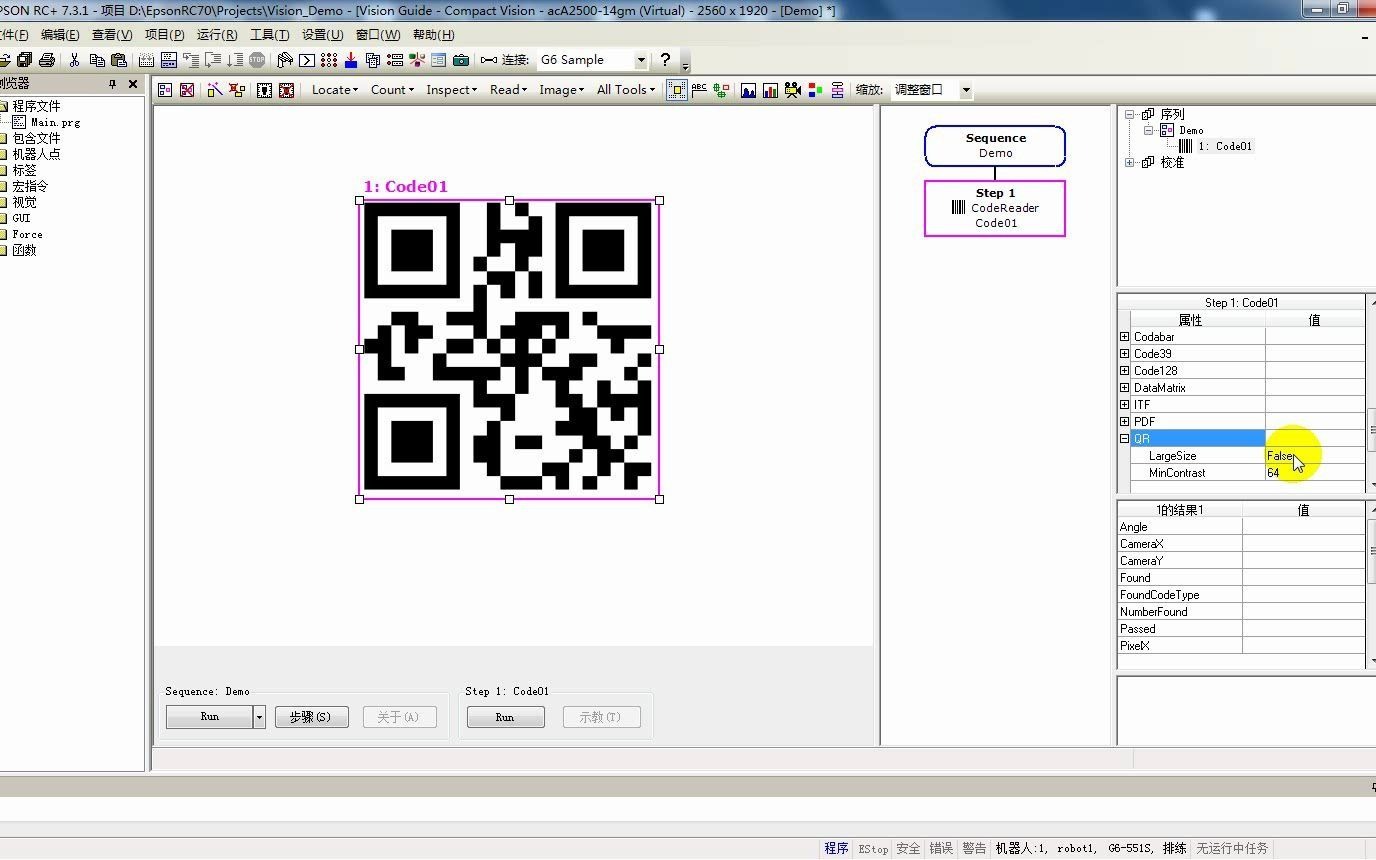Collapse the QR property group
The height and width of the screenshot is (860, 1376).
1125,439
